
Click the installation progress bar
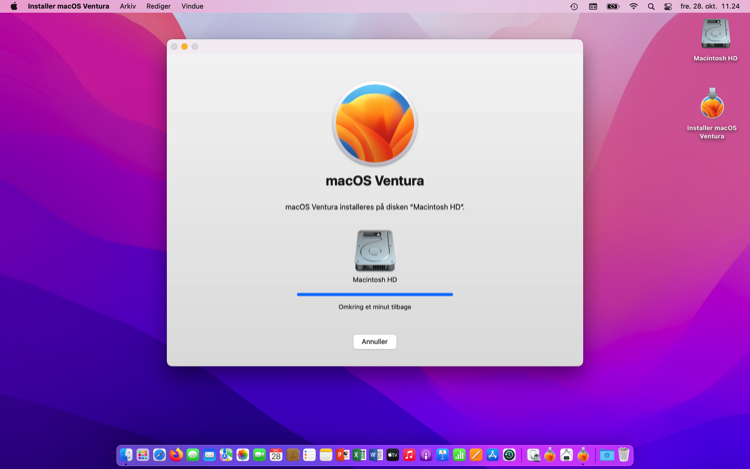pyautogui.click(x=374, y=294)
